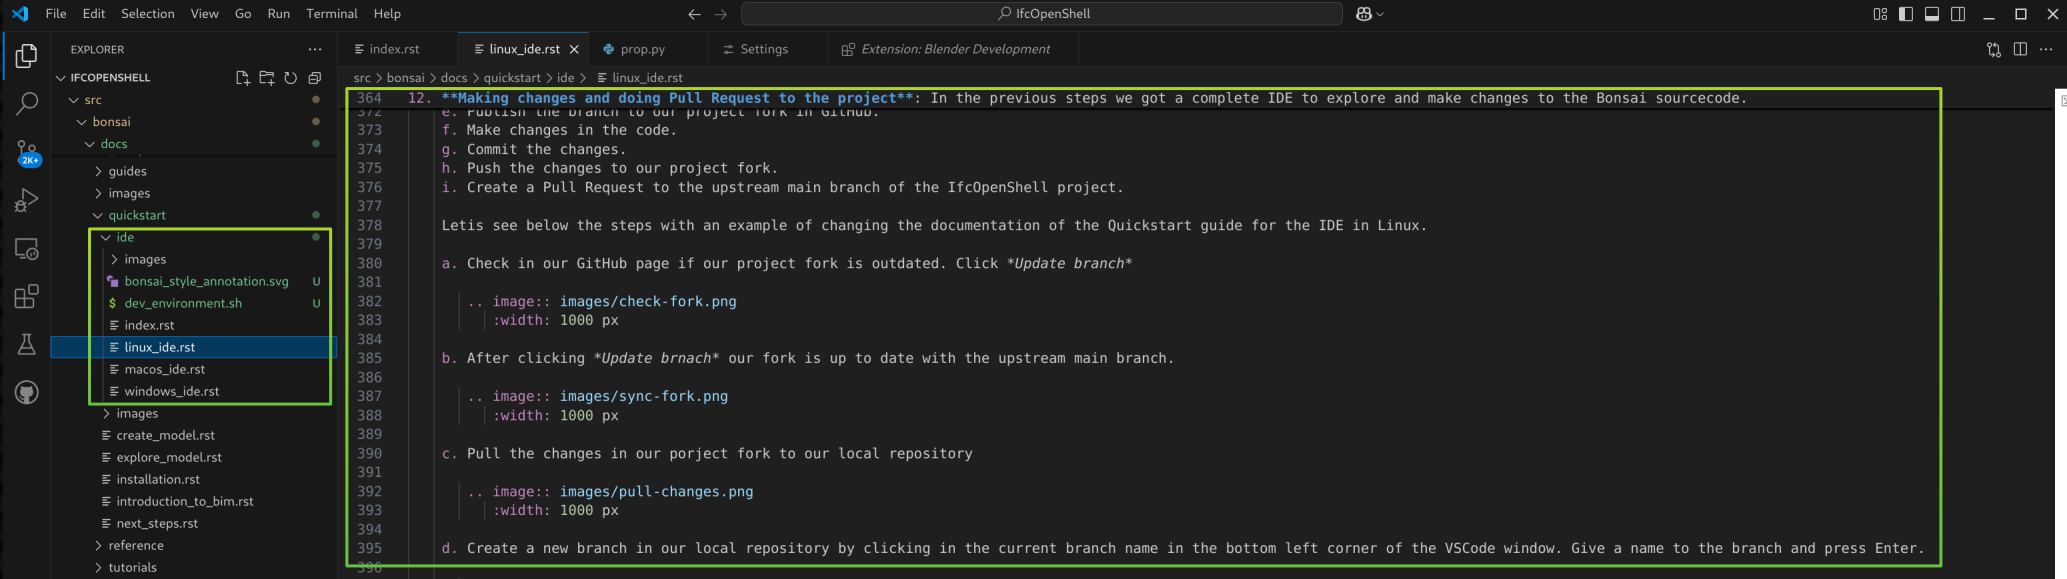Expand the guides folder
2067x579 pixels.
98,171
